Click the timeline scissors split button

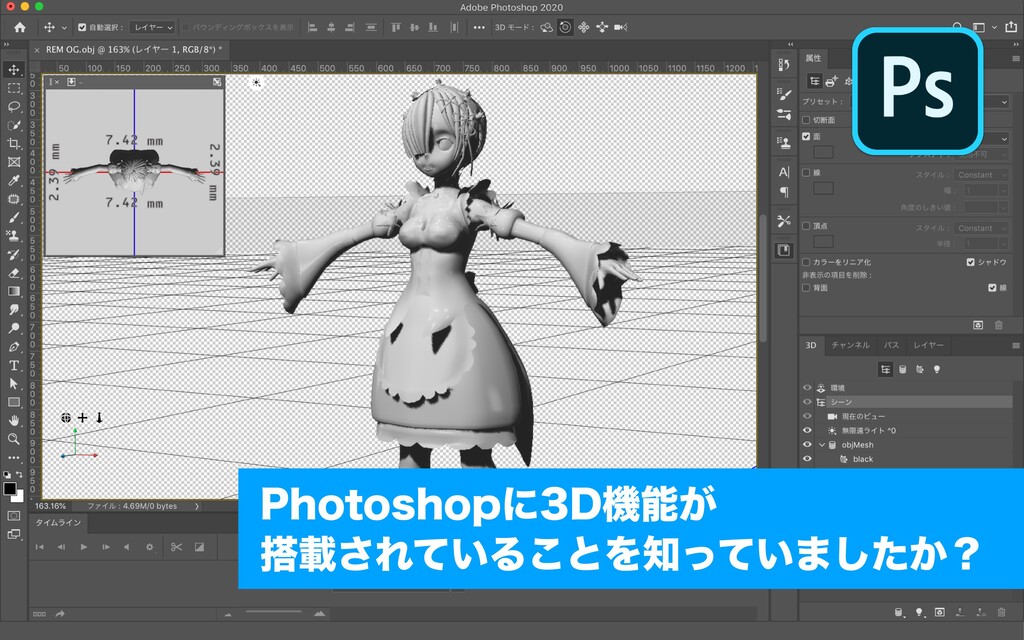click(x=176, y=547)
